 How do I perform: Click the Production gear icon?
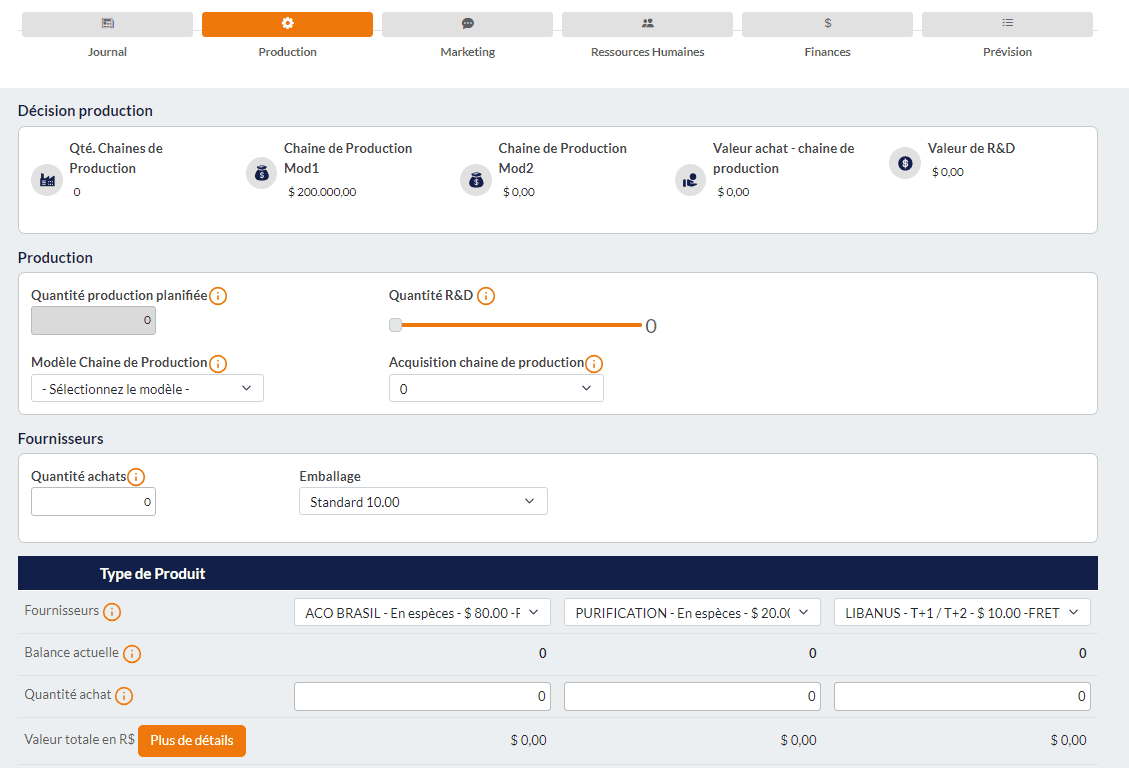pos(287,23)
